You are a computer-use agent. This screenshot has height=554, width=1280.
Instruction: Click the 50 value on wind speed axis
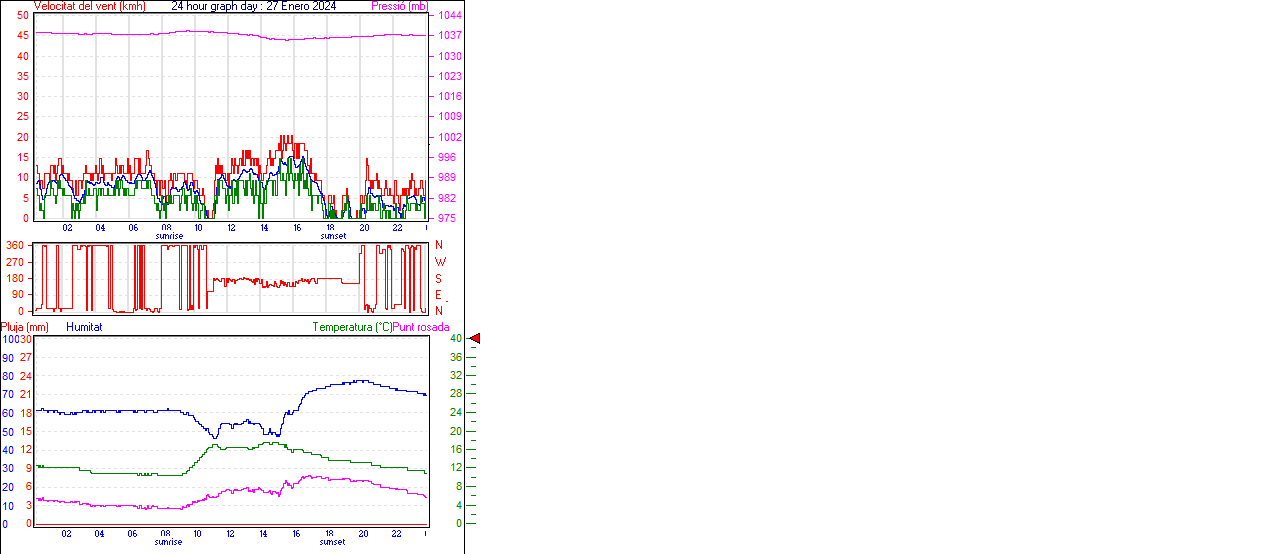pos(23,15)
